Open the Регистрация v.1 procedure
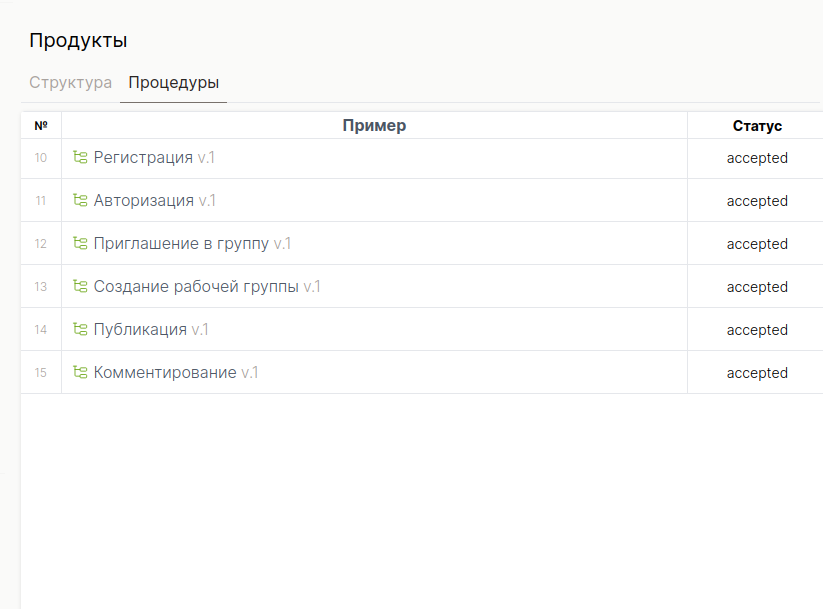Viewport: 823px width, 609px height. 154,158
